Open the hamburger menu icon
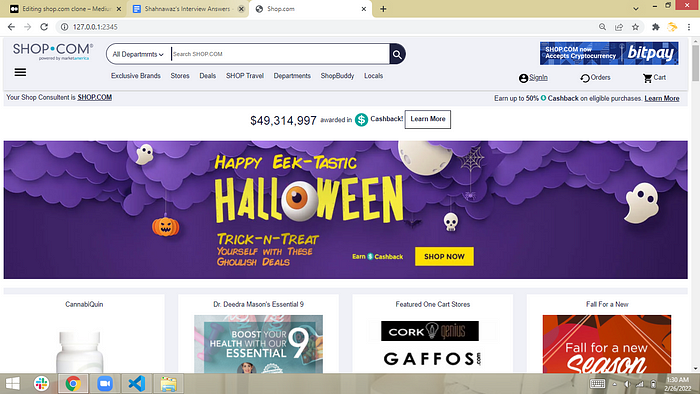The width and height of the screenshot is (700, 394). click(20, 72)
